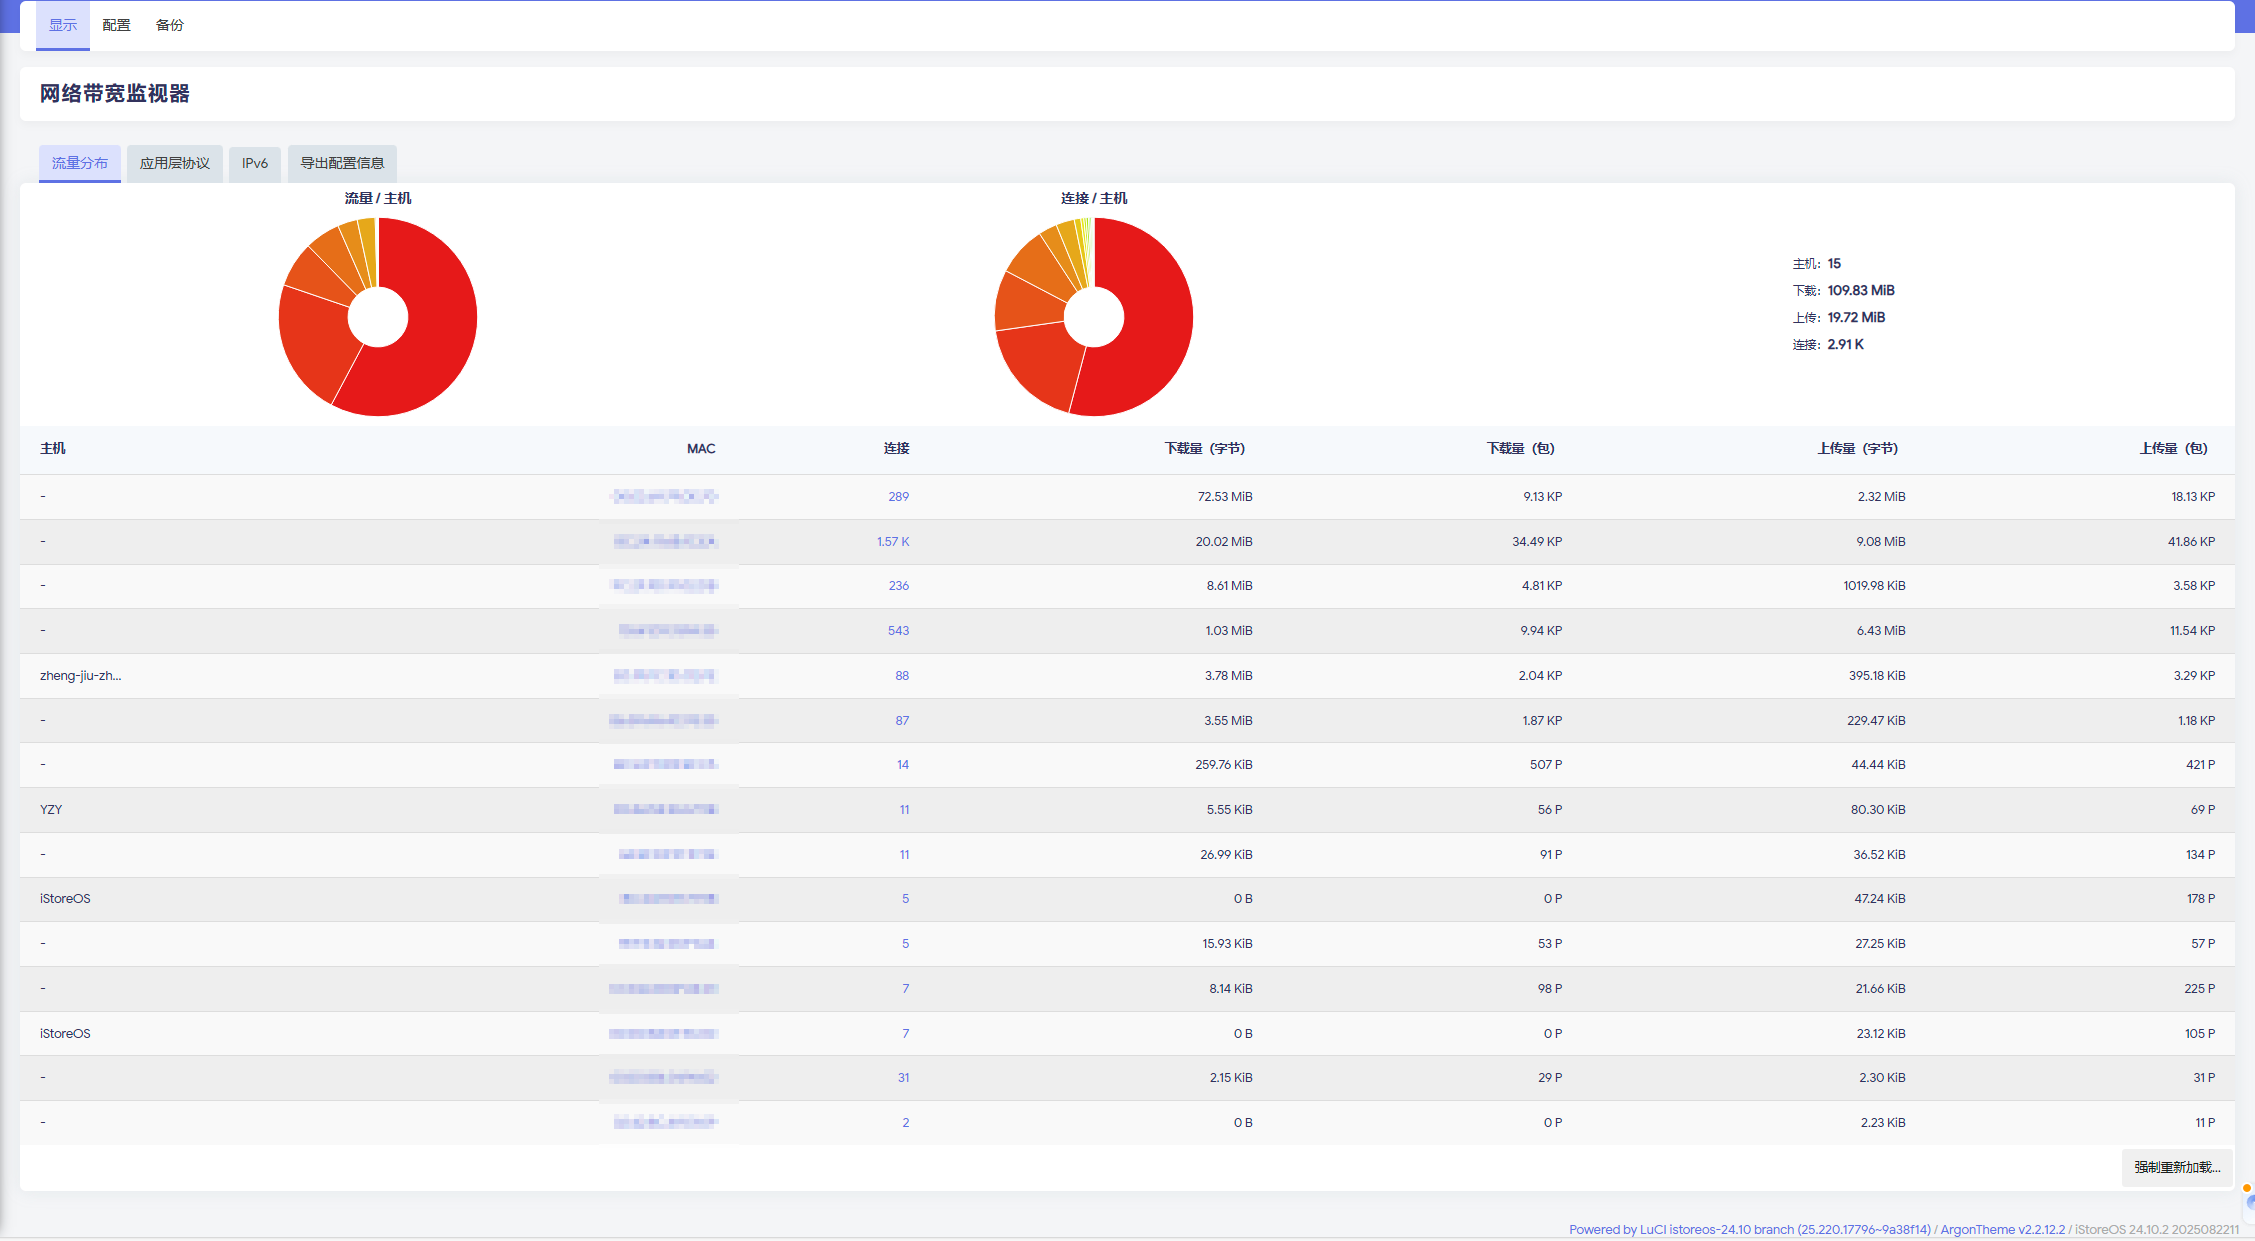Click the 强制重新加载 button
This screenshot has height=1241, width=2255.
tap(2176, 1167)
